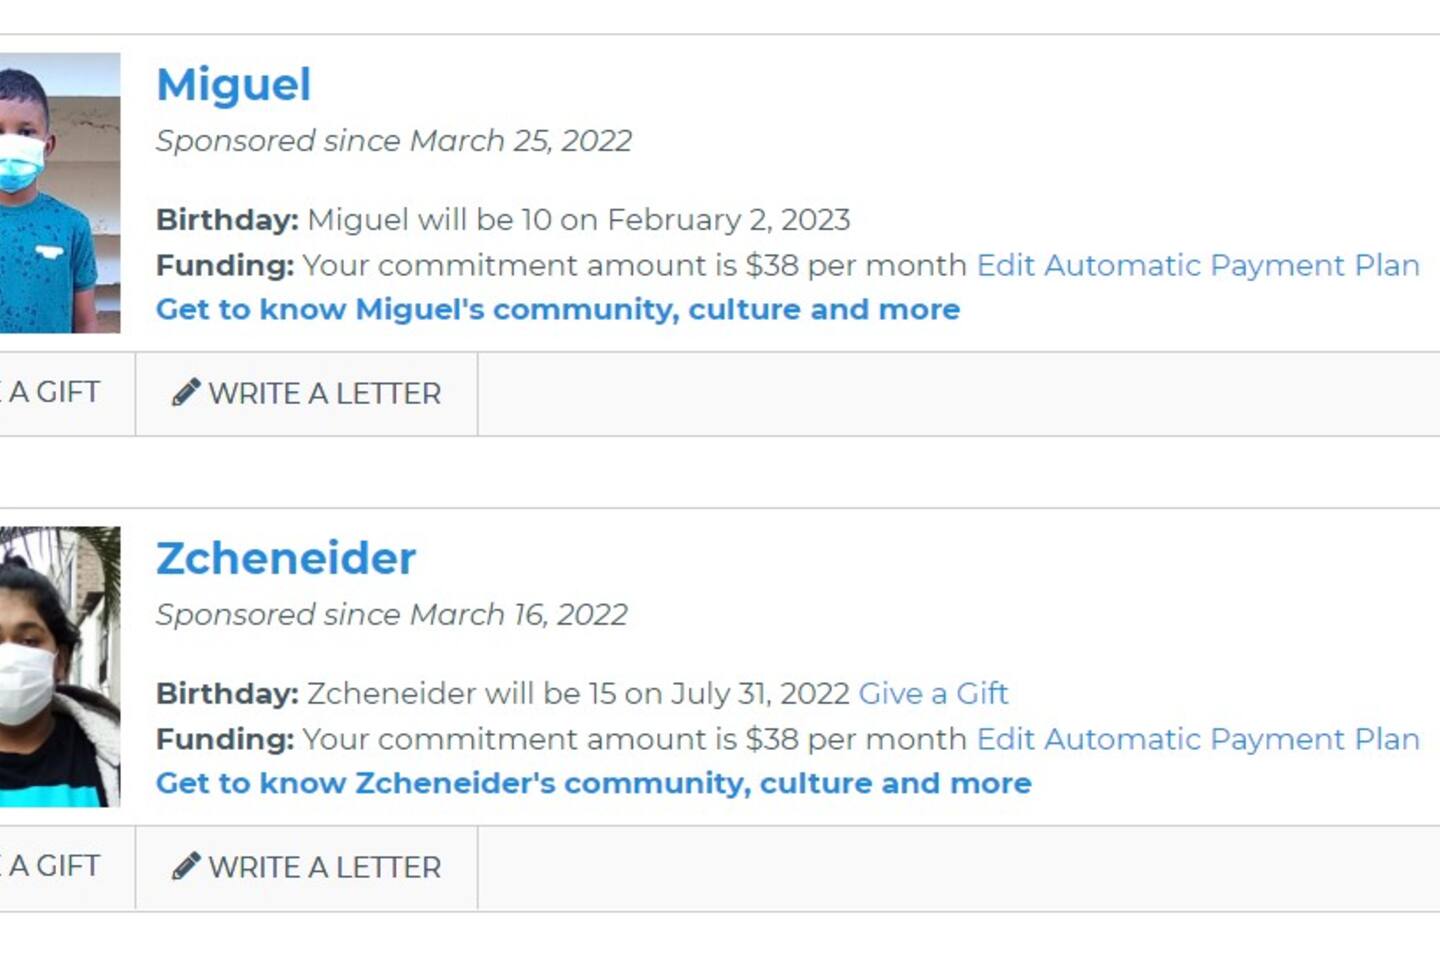This screenshot has height=960, width=1440.
Task: Get to know Miguel's community and culture
Action: pyautogui.click(x=558, y=309)
